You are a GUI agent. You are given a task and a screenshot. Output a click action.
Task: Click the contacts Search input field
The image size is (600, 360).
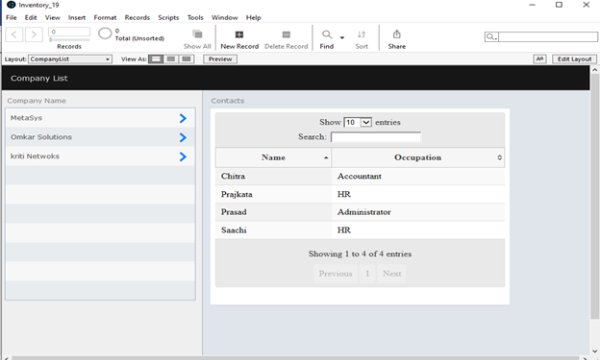[x=376, y=137]
